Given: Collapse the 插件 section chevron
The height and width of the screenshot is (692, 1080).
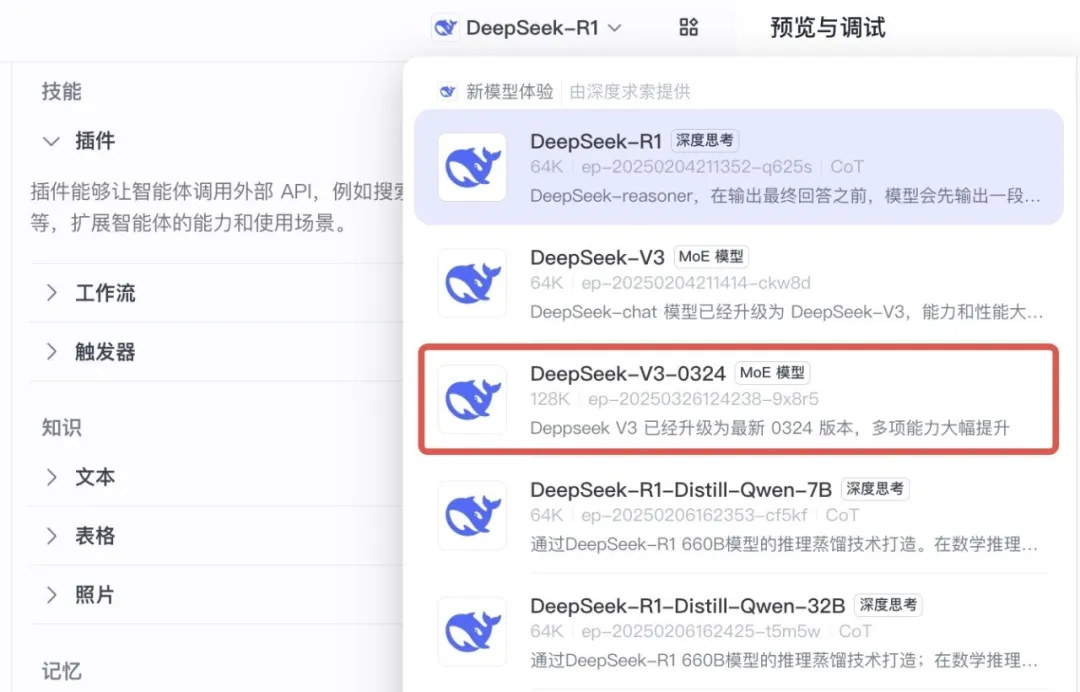Looking at the screenshot, I should (52, 141).
